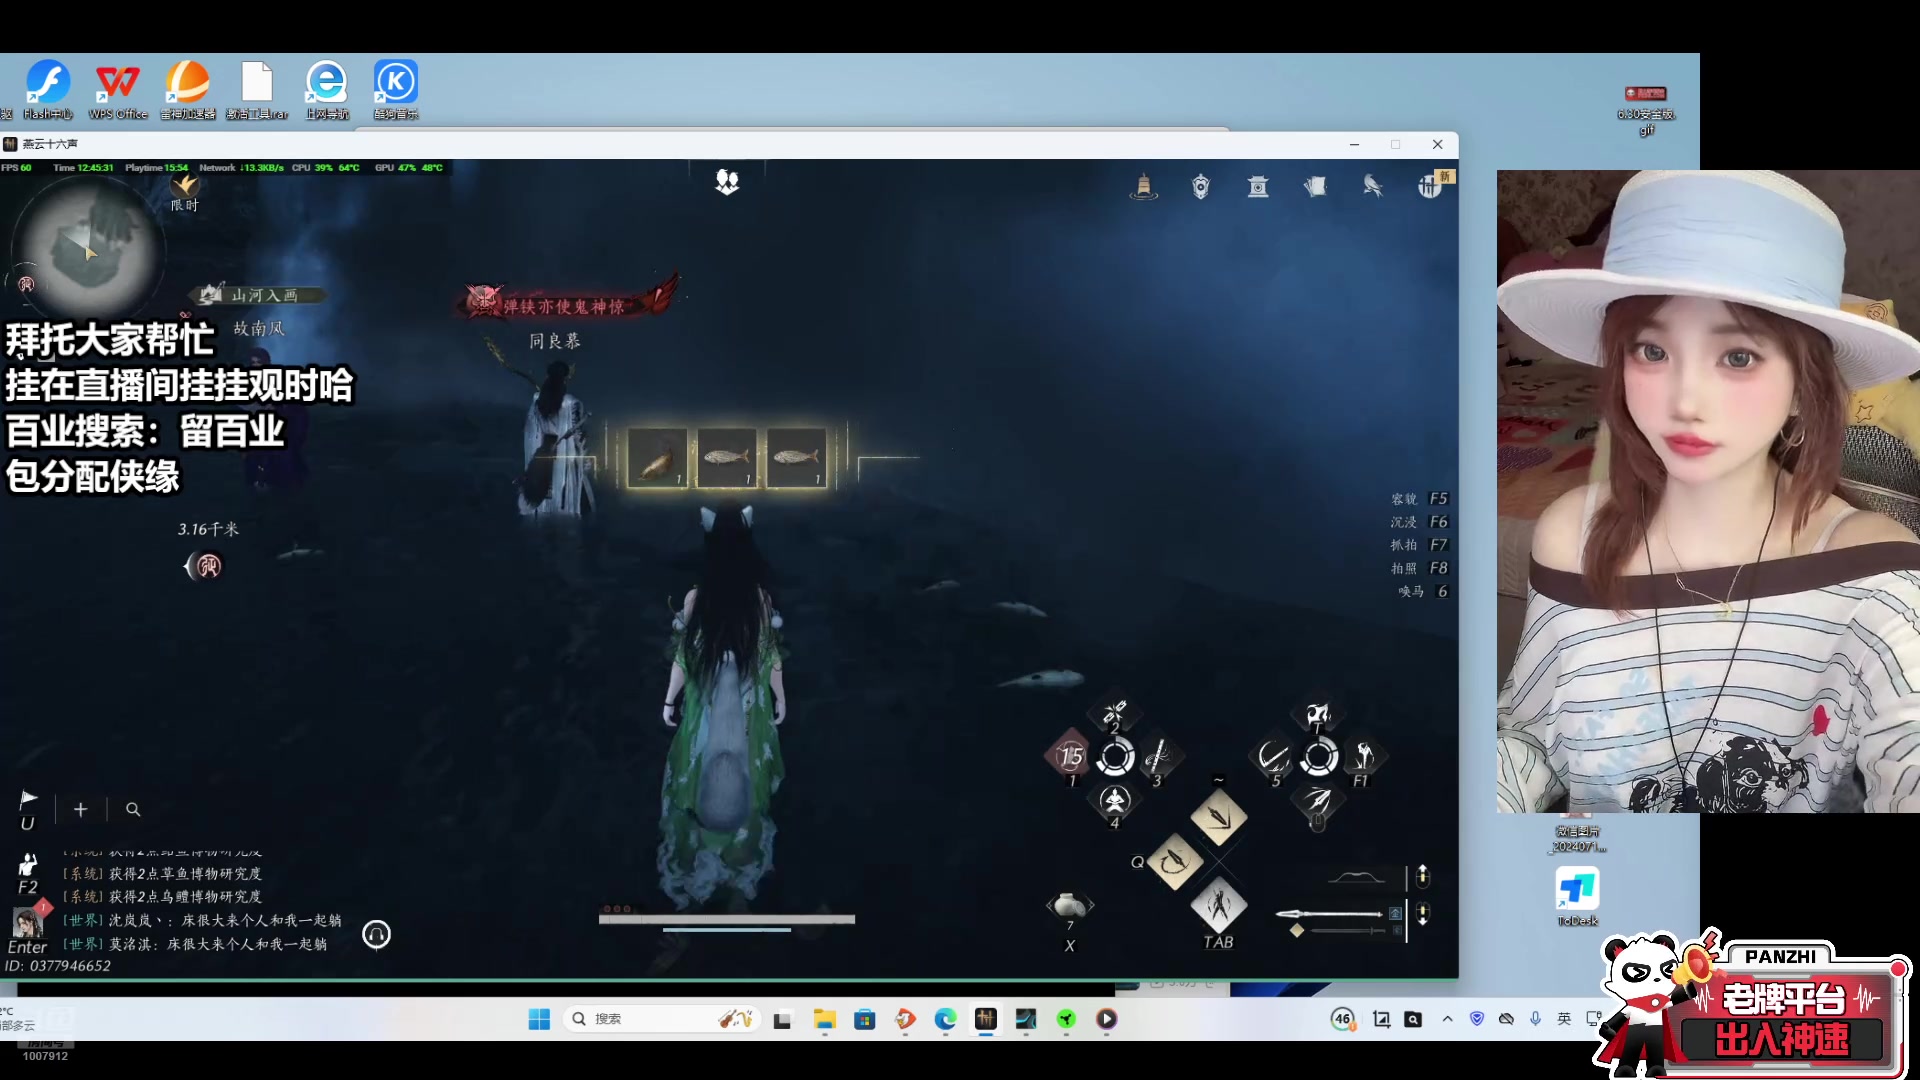Open the Windows Start menu
The image size is (1920, 1080).
coord(539,1019)
